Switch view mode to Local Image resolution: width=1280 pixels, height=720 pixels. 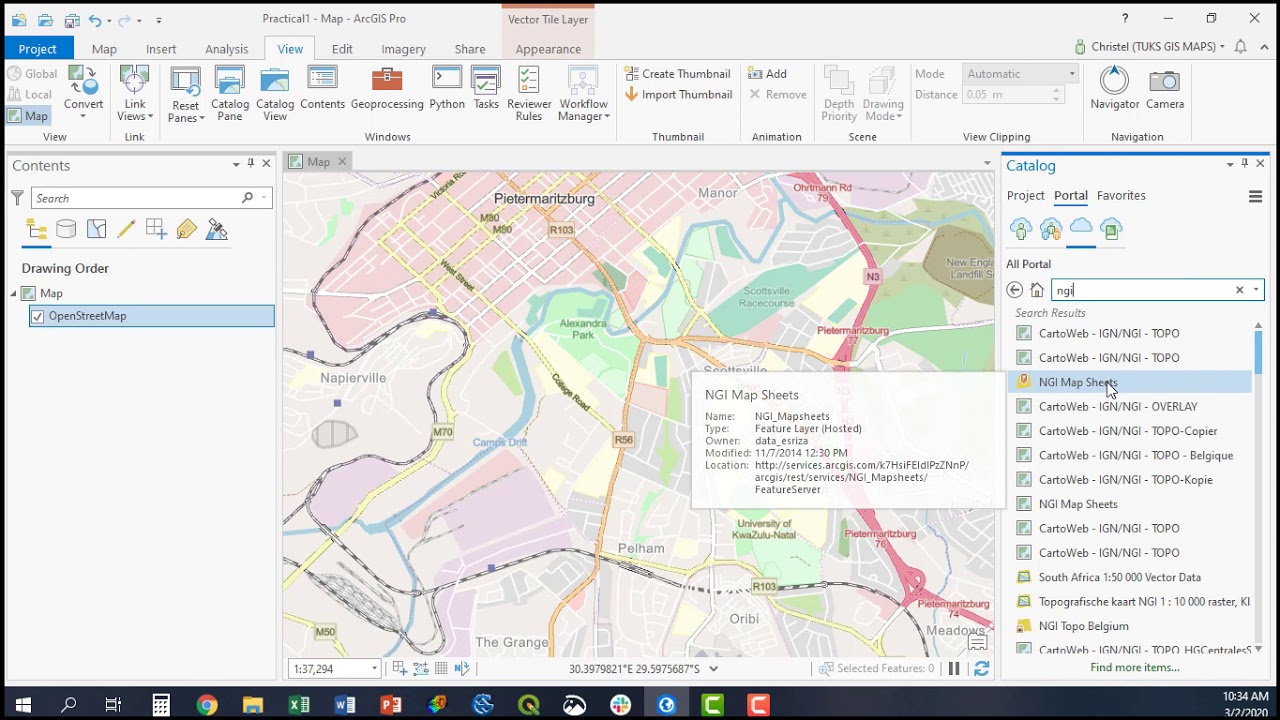point(30,94)
